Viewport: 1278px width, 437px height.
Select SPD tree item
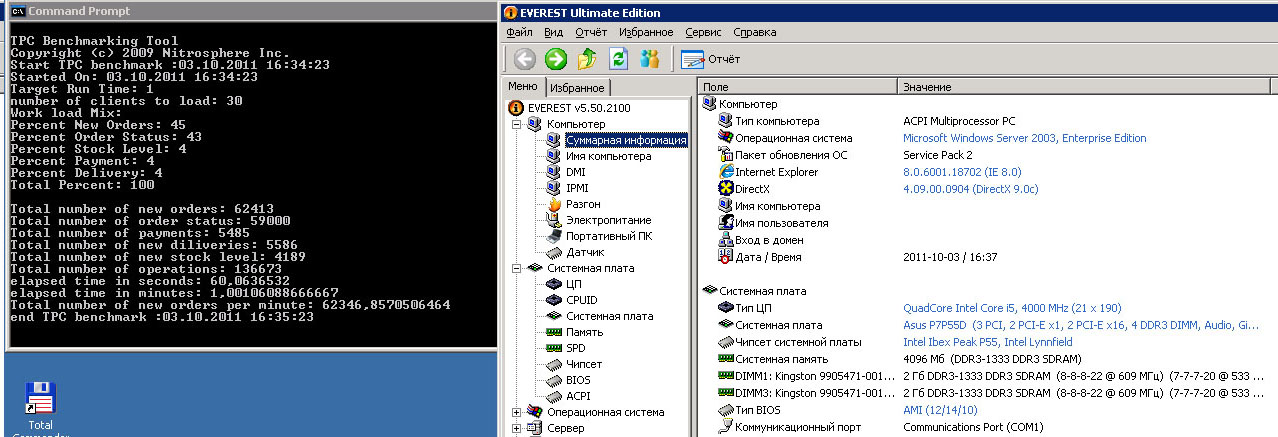[x=575, y=348]
